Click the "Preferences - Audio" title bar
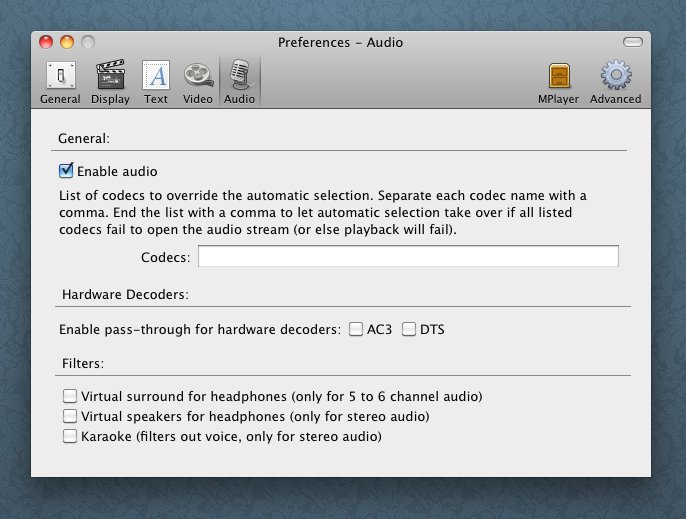Viewport: 686px width, 519px height. (340, 42)
